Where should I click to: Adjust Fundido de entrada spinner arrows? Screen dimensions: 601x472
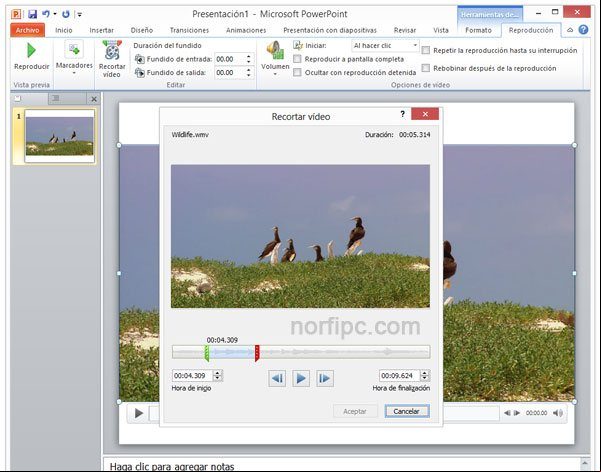pos(249,59)
